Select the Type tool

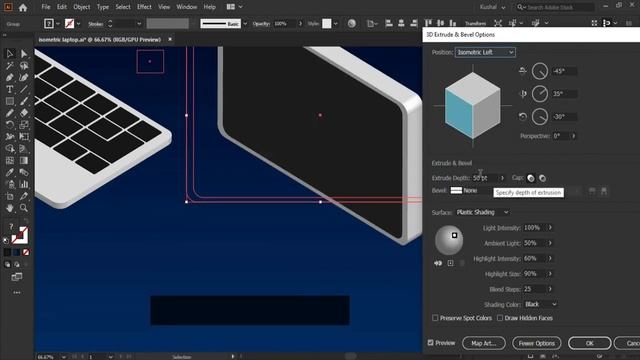point(10,89)
